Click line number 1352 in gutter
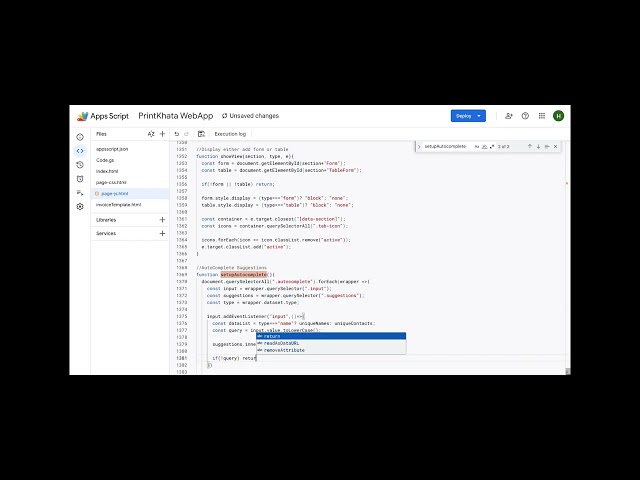Viewport: 640px width, 480px height. click(182, 156)
